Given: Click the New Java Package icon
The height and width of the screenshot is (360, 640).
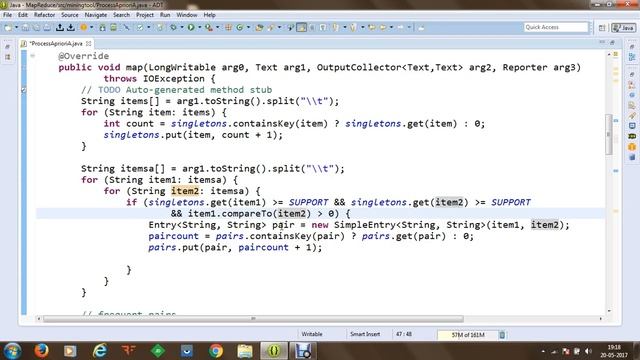Looking at the screenshot, I should click(229, 27).
